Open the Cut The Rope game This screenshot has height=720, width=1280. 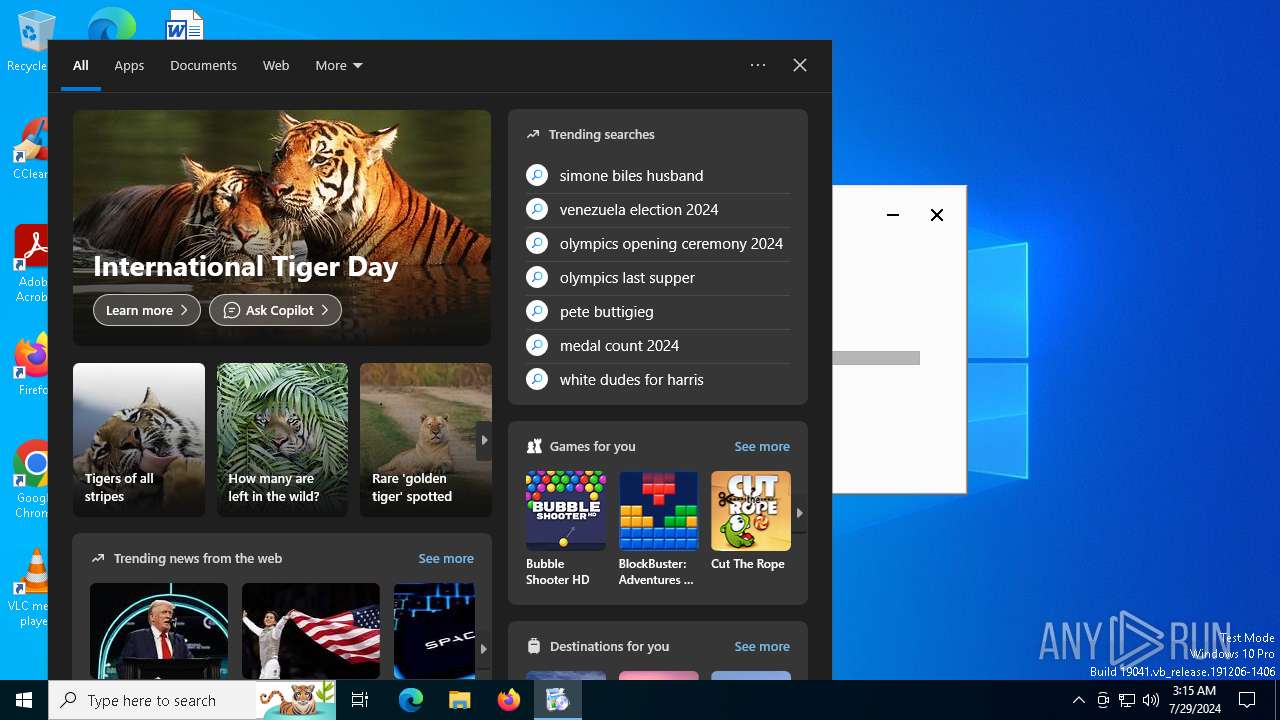pyautogui.click(x=751, y=521)
